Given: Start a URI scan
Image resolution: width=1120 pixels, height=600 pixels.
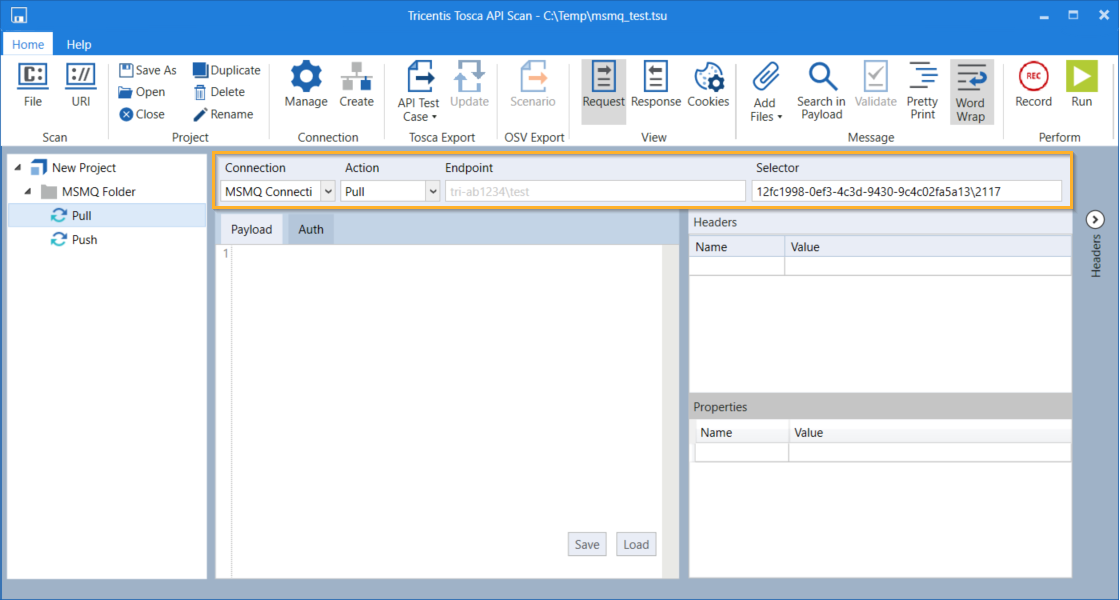Looking at the screenshot, I should [x=80, y=85].
